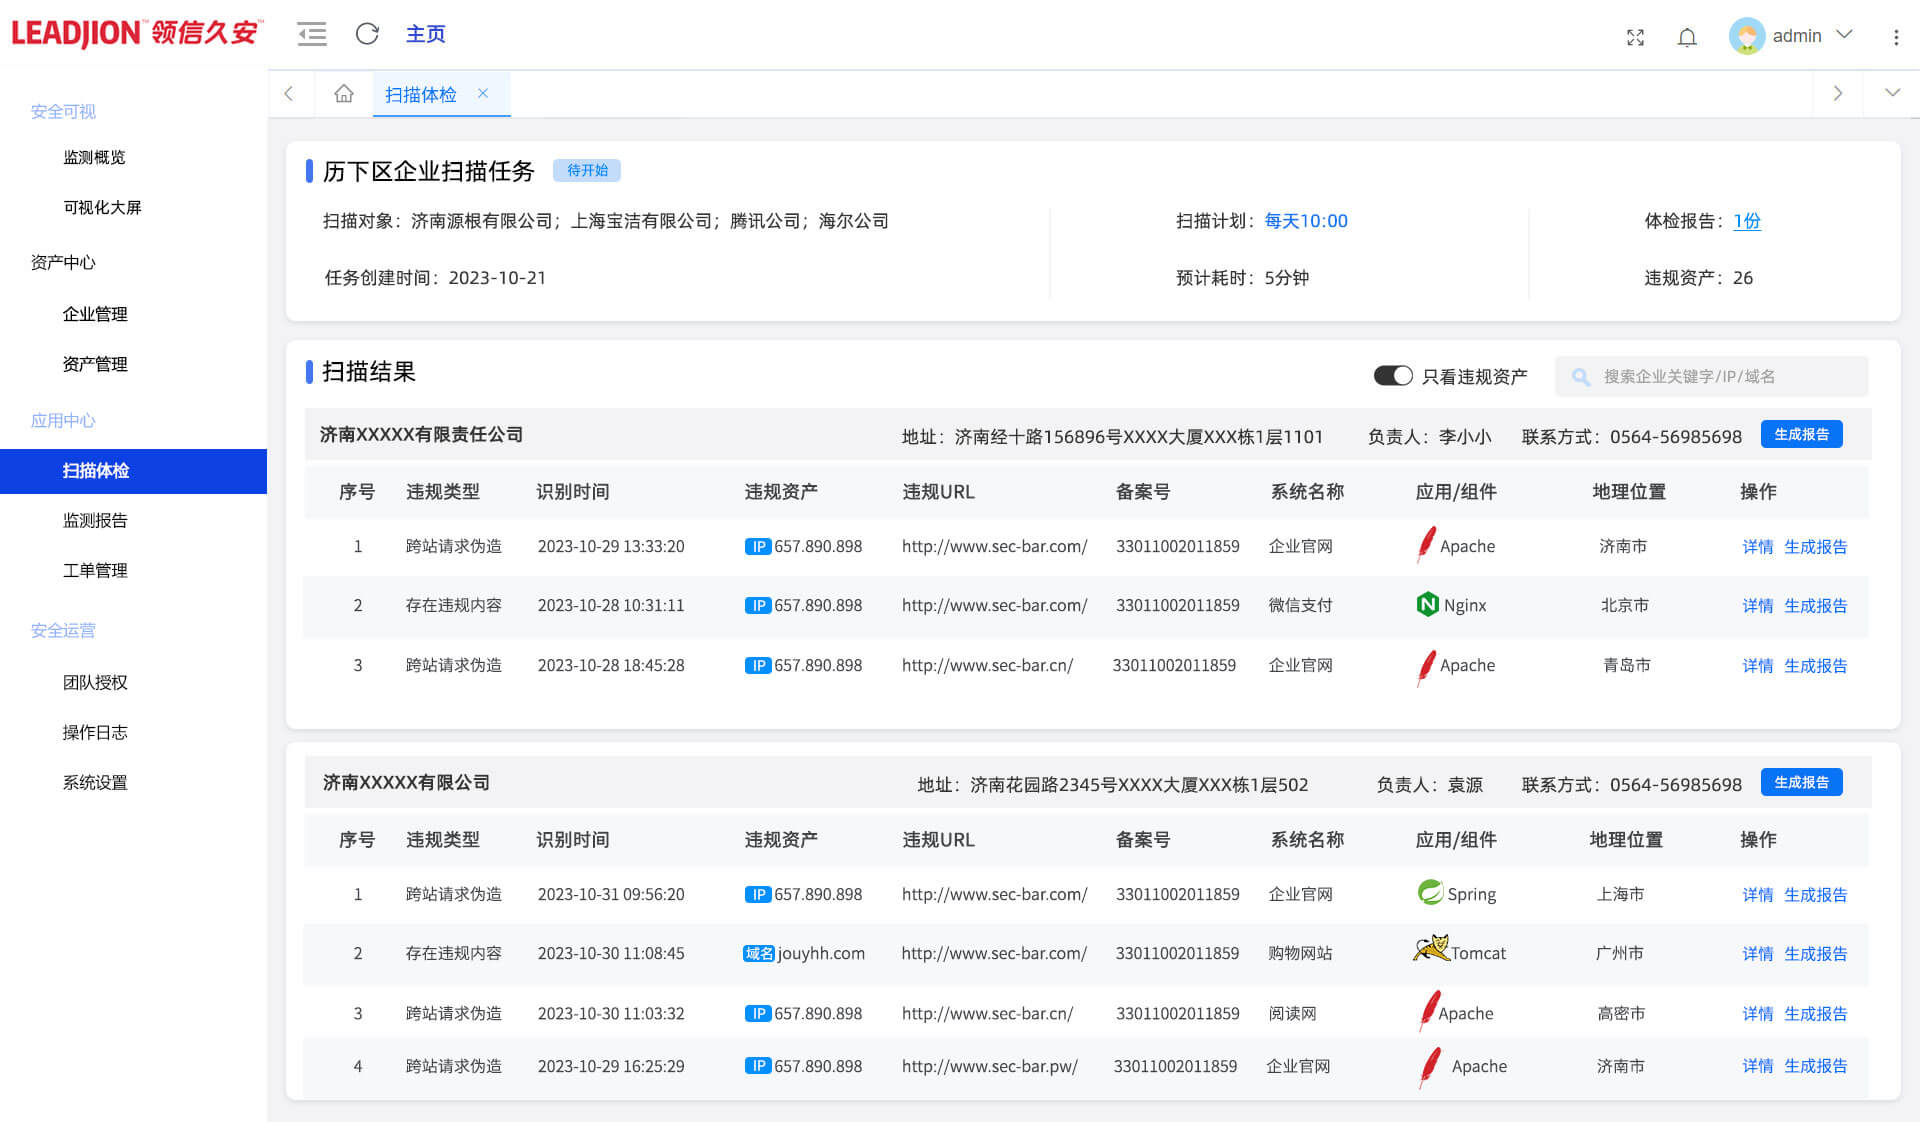The image size is (1920, 1122).
Task: Open the notification bell
Action: click(x=1687, y=38)
